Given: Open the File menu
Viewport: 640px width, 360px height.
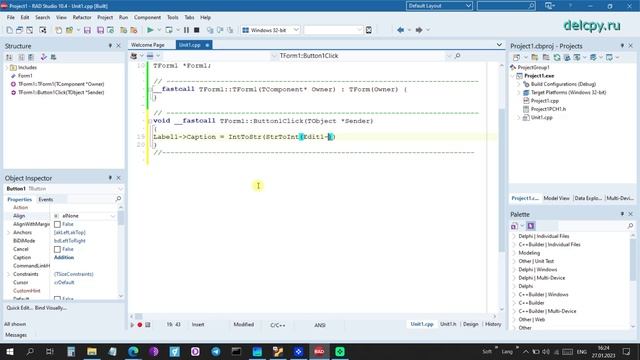Looking at the screenshot, I should 11,18.
